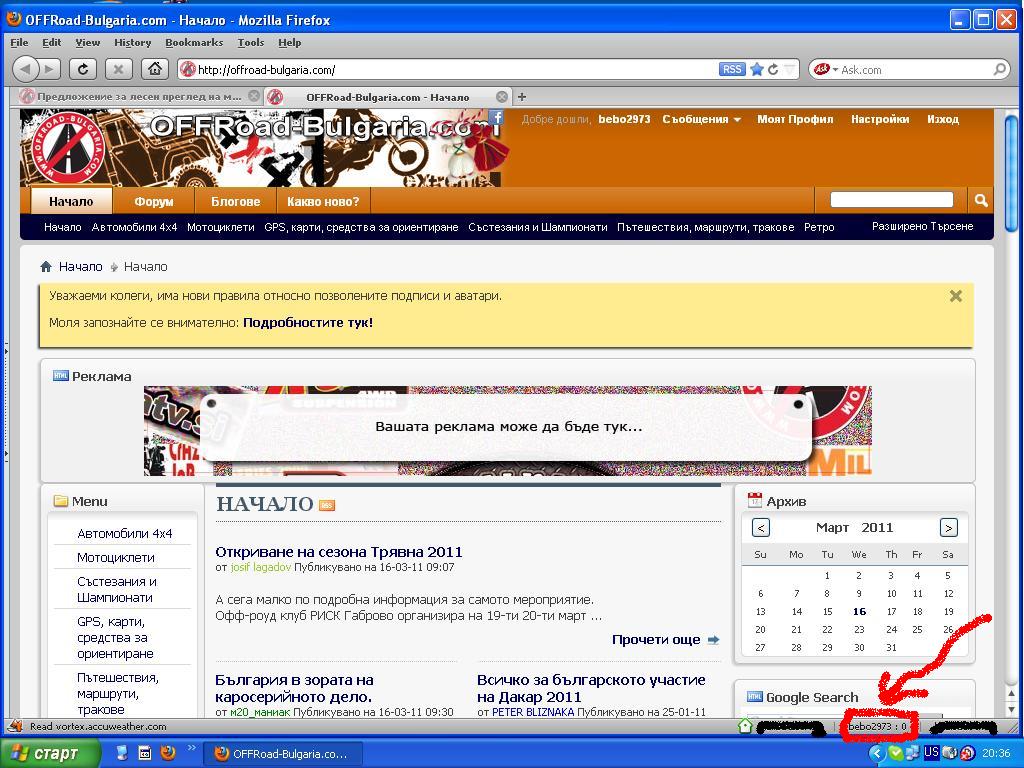The width and height of the screenshot is (1024, 768).
Task: Open the 'Настройки' header link
Action: 880,119
